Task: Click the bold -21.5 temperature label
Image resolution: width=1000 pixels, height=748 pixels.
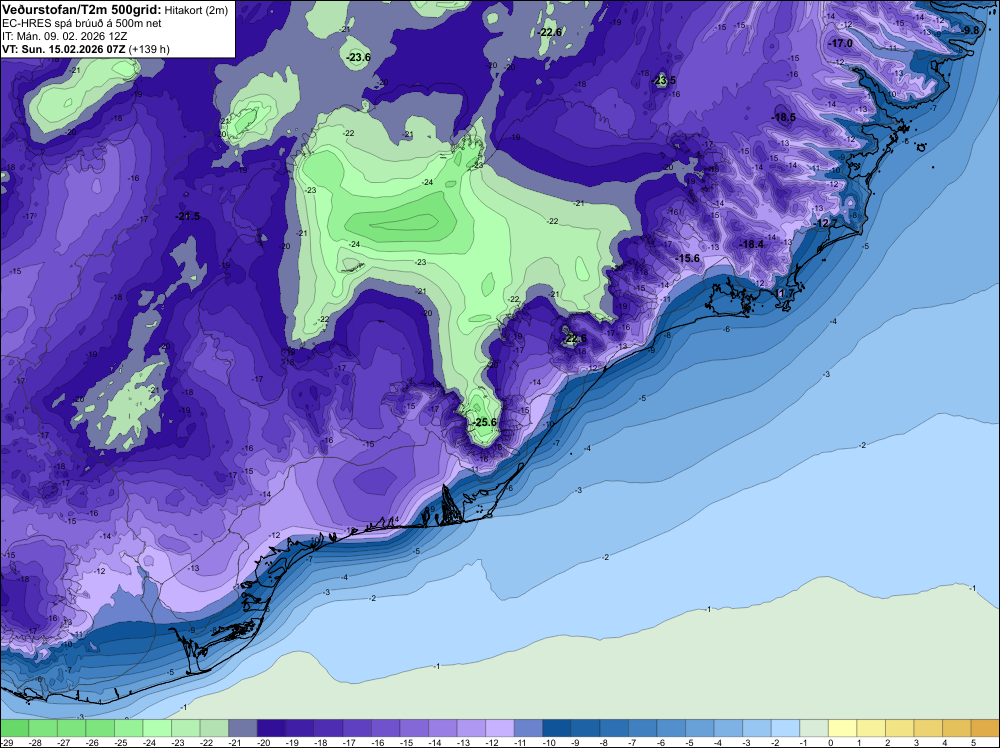Action: tap(188, 216)
